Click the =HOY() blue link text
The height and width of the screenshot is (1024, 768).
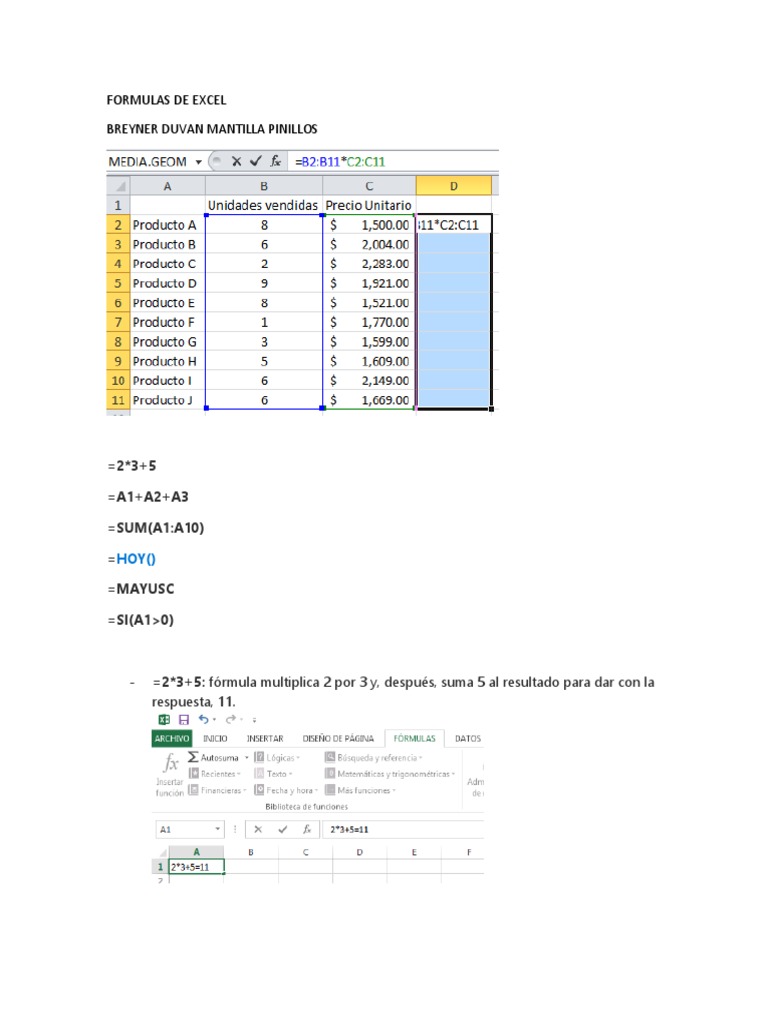136,558
